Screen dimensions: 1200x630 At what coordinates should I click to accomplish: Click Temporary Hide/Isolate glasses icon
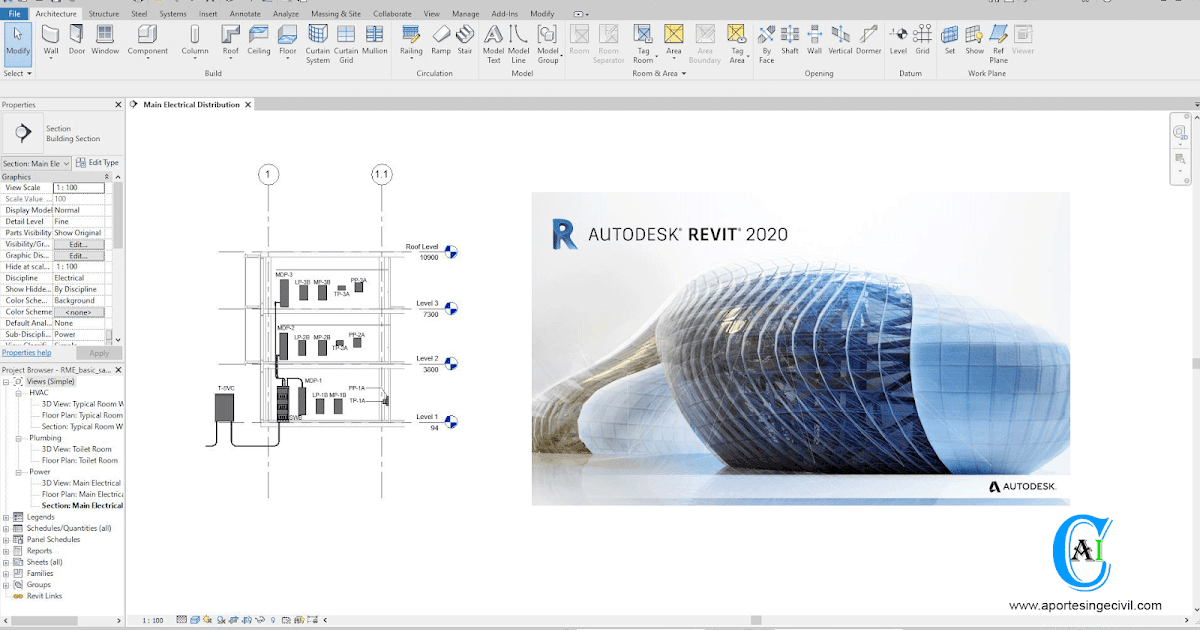point(260,620)
